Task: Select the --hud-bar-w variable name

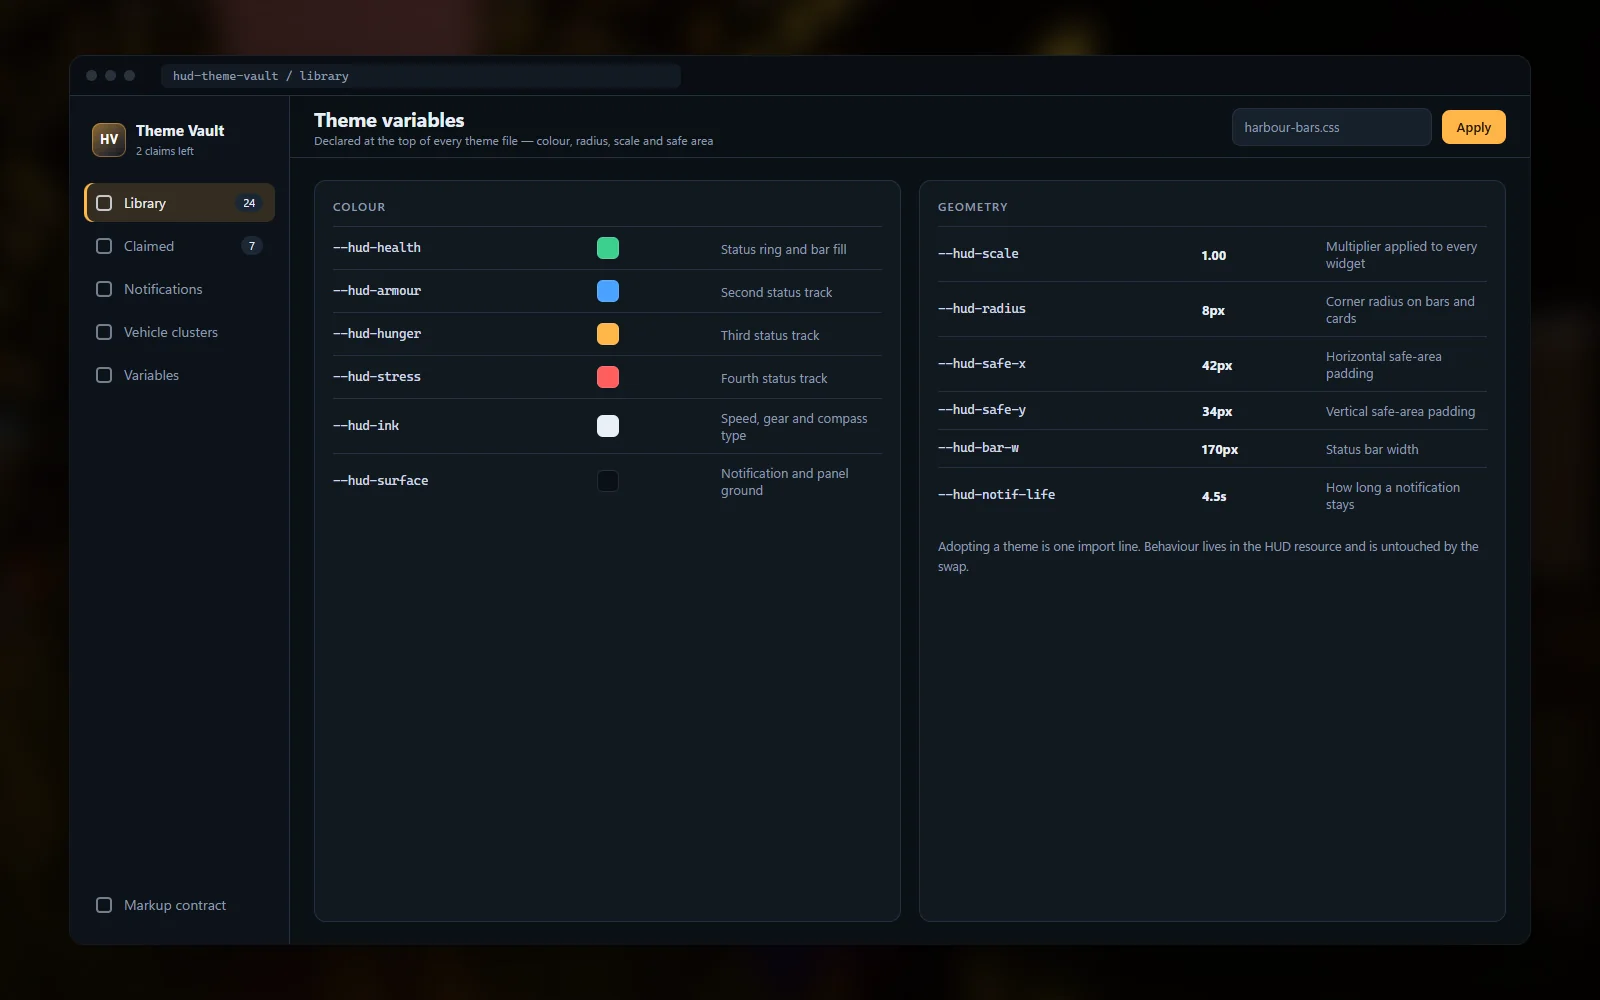Action: [x=978, y=448]
